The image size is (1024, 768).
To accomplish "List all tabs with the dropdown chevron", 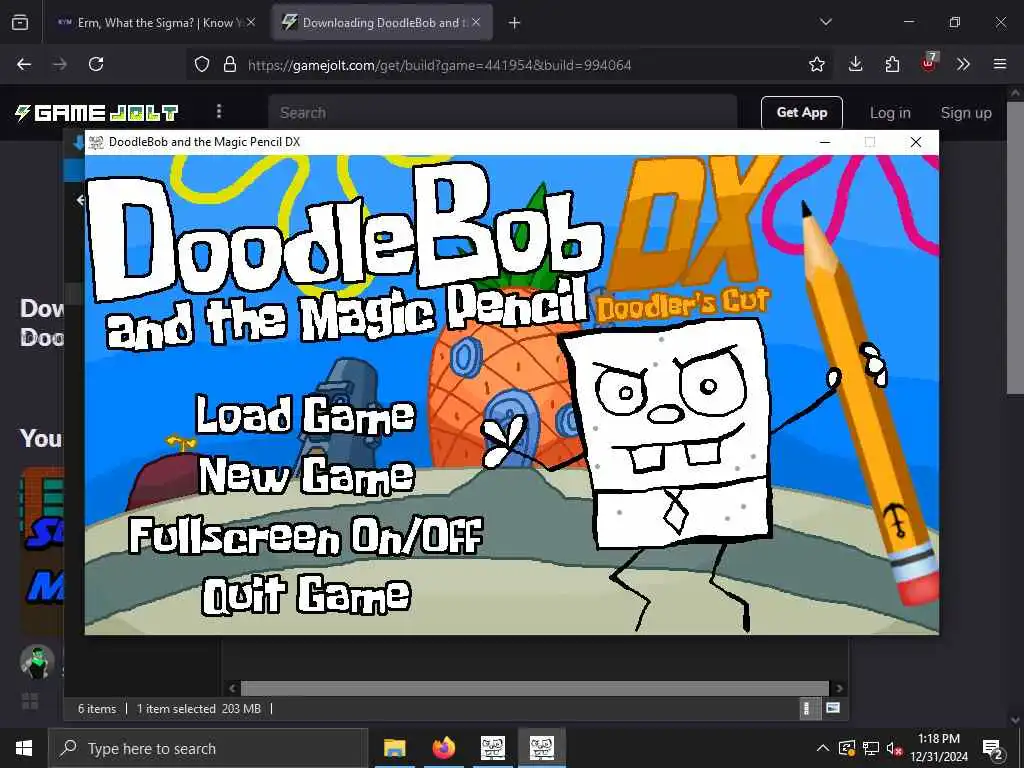I will 825,22.
